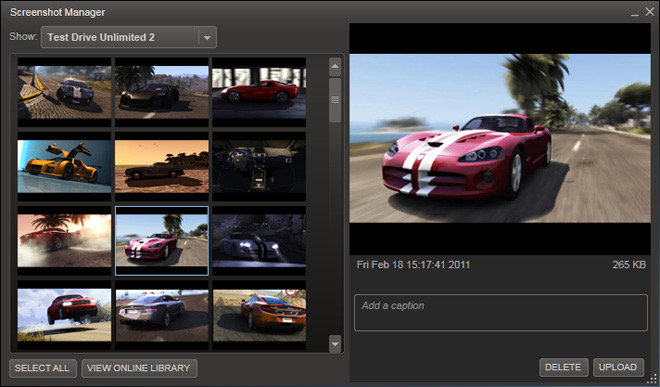Click the resize grip in window corner
The width and height of the screenshot is (660, 387).
pos(653,379)
